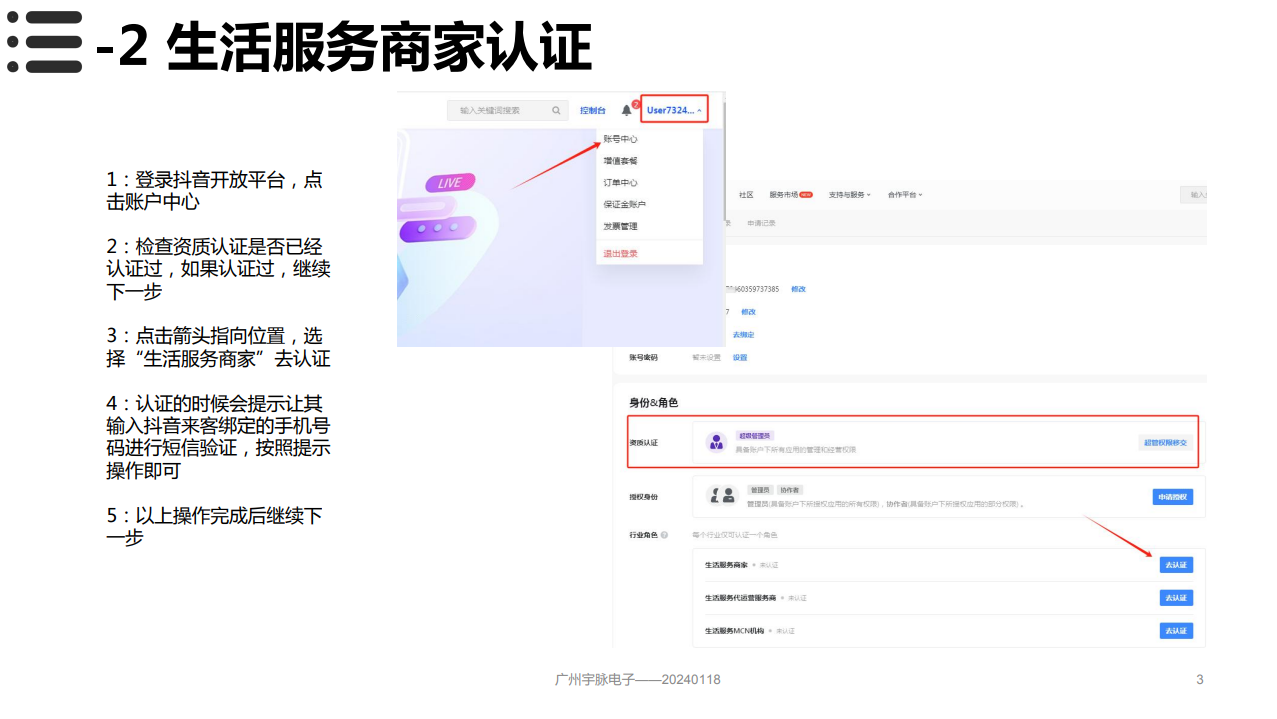The width and height of the screenshot is (1277, 719).
Task: Switch to the 申请记录 tab
Action: pyautogui.click(x=761, y=223)
